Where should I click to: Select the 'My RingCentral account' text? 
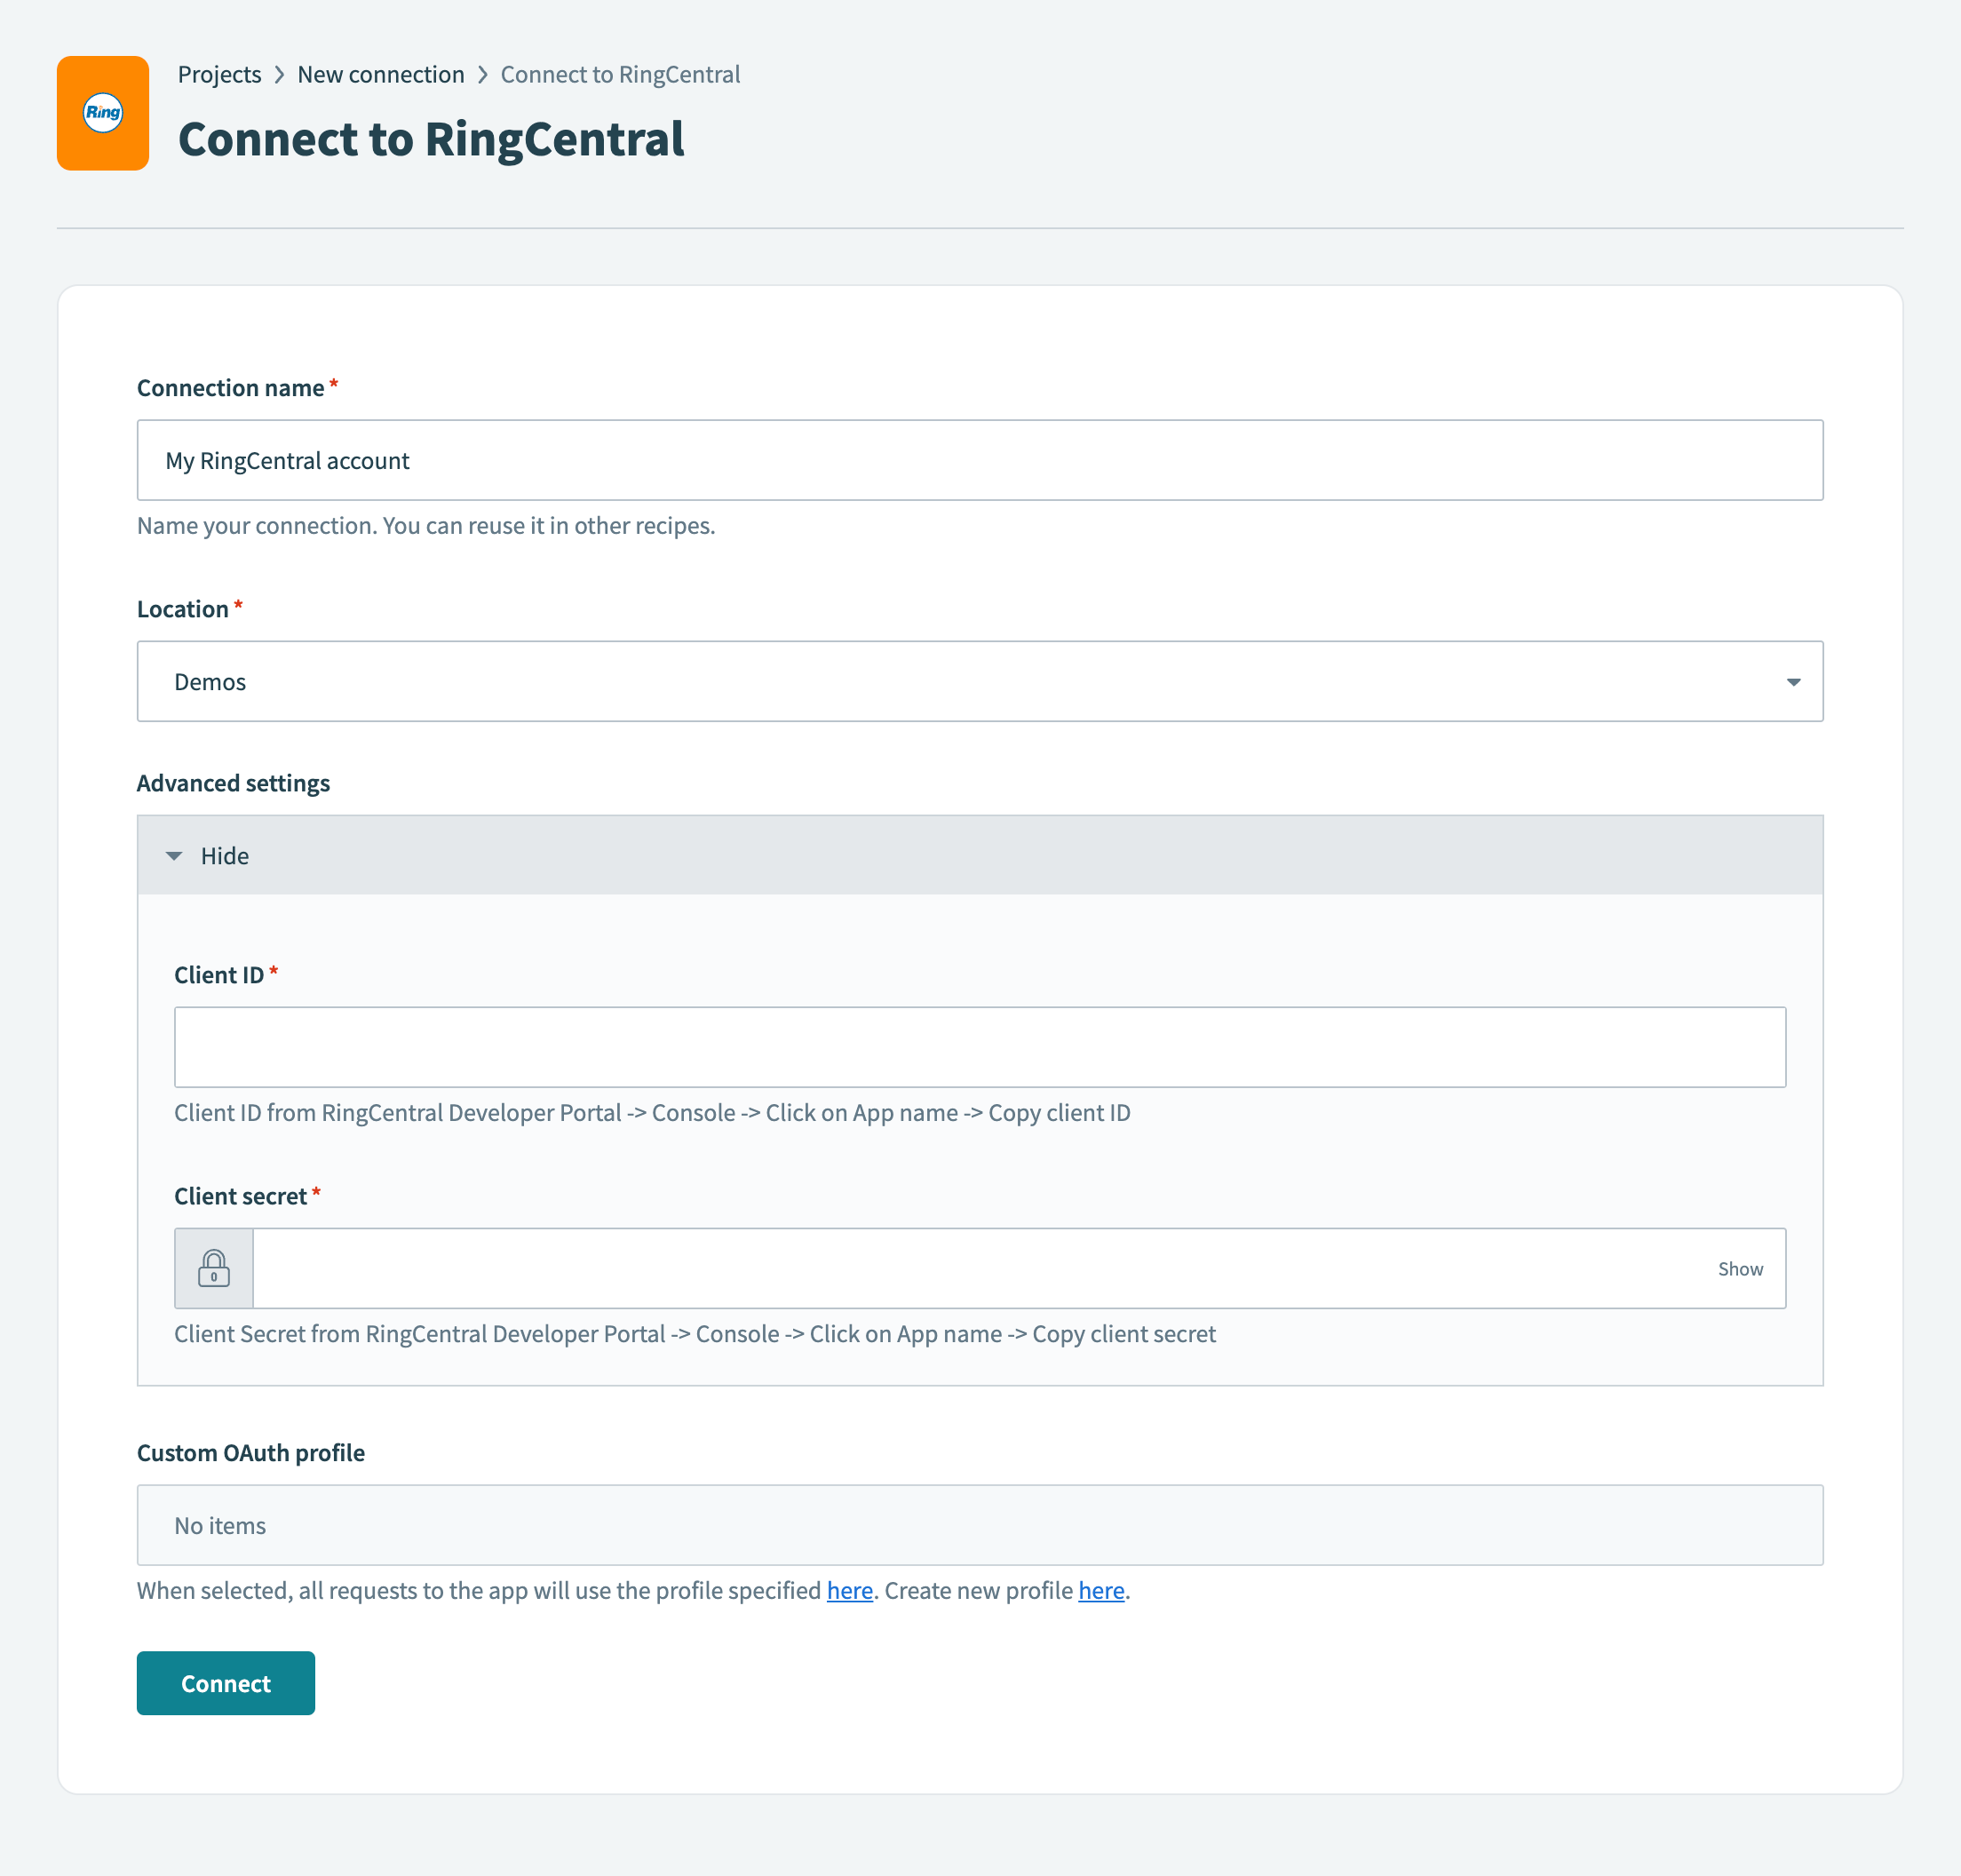[288, 460]
